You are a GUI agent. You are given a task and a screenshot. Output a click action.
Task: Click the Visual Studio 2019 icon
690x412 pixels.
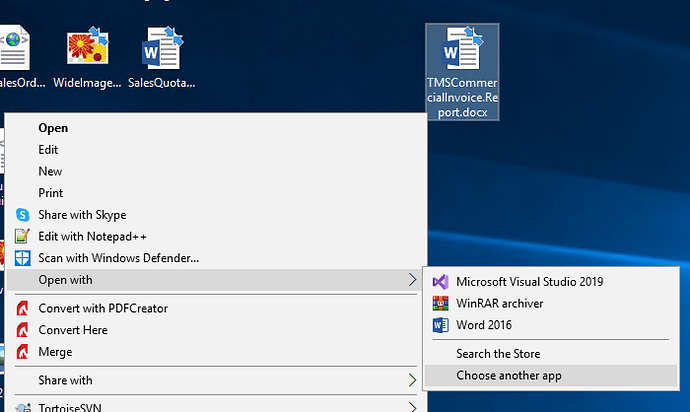[441, 282]
